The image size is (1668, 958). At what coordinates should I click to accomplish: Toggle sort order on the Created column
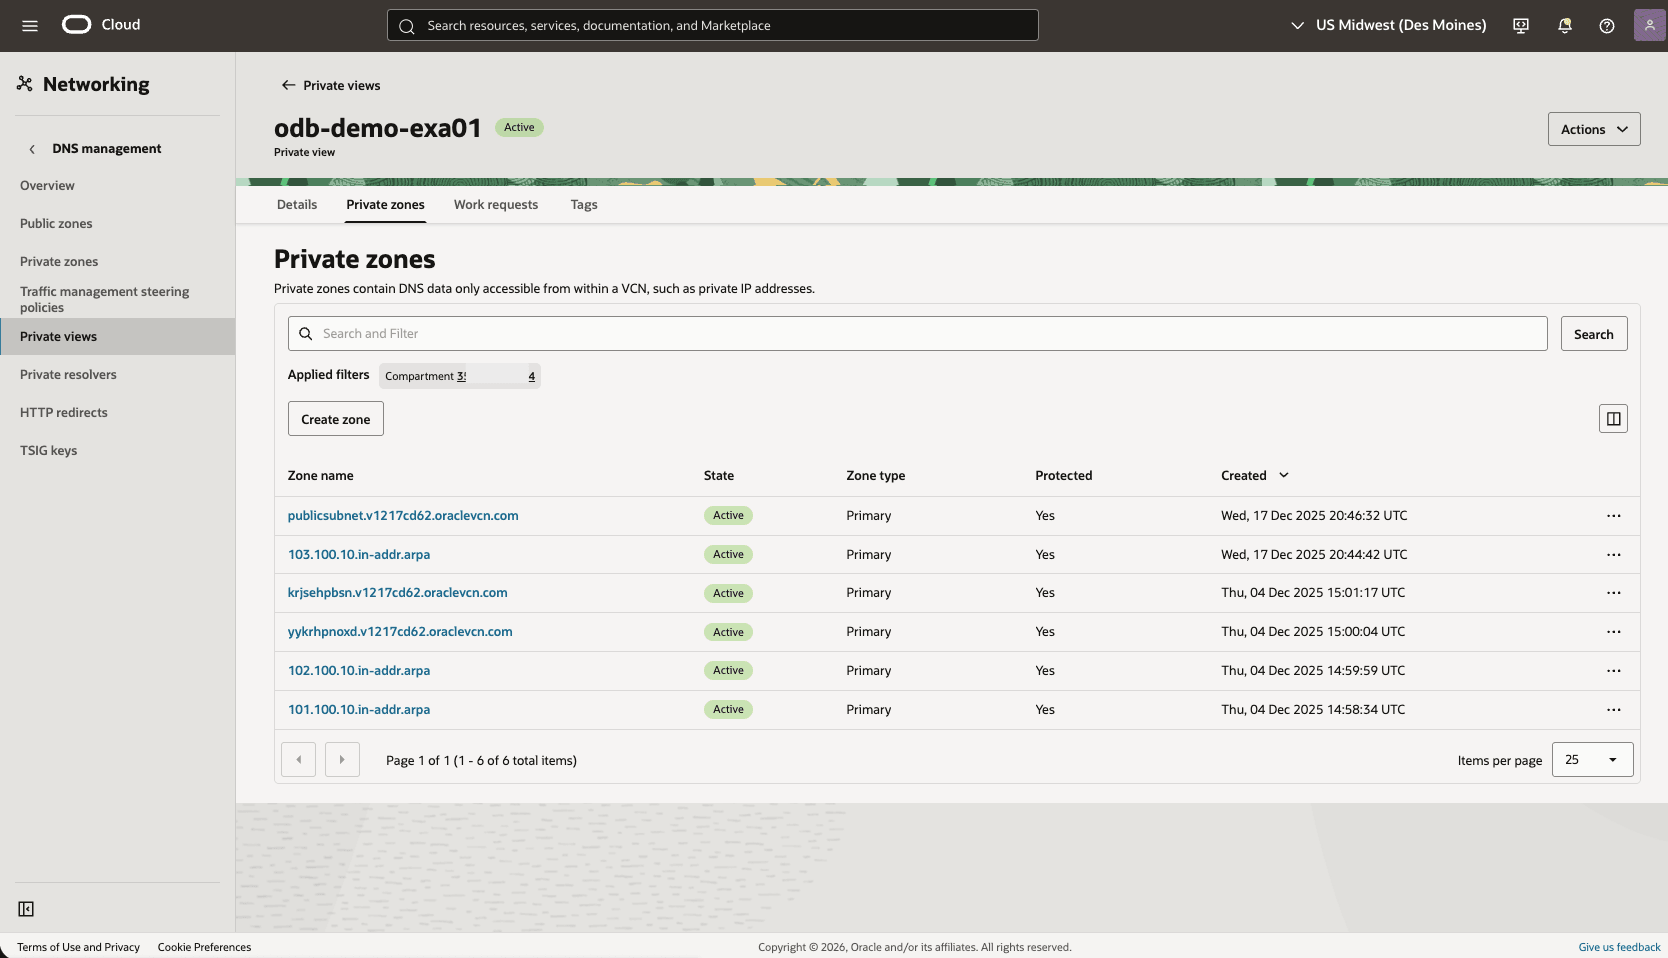click(1283, 475)
